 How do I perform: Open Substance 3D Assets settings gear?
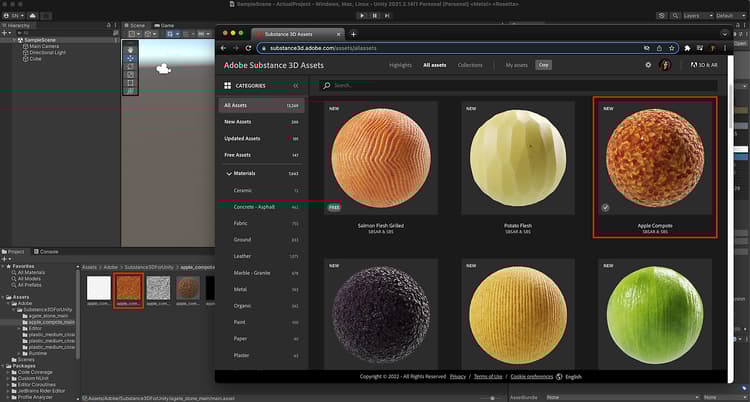[x=648, y=65]
